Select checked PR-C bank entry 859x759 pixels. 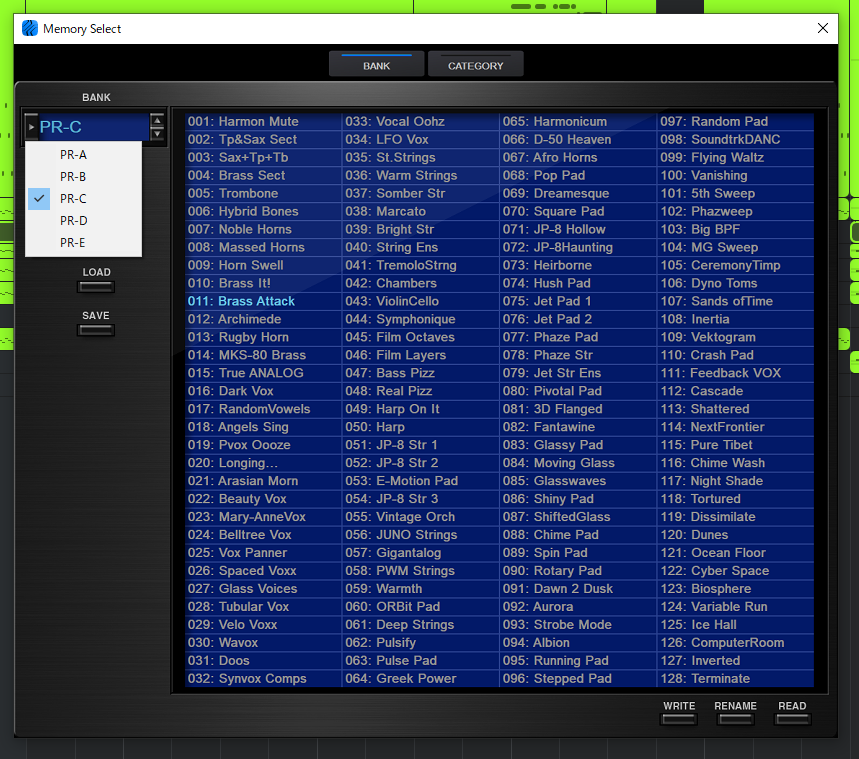pyautogui.click(x=83, y=198)
